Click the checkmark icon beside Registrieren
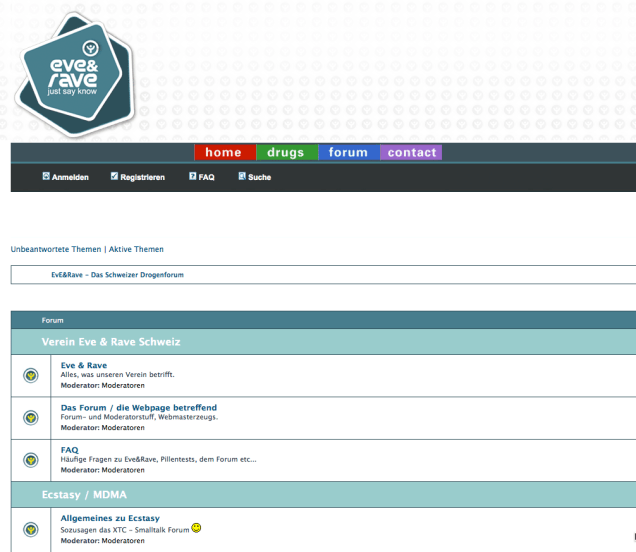The image size is (636, 552). click(114, 176)
